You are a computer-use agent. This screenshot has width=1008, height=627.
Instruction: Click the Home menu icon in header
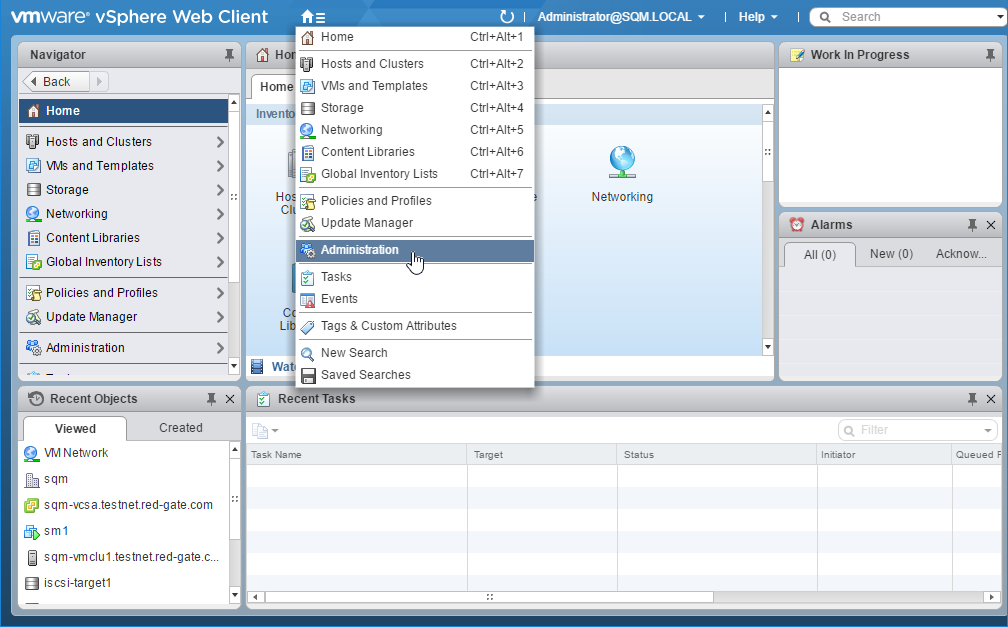[x=312, y=17]
